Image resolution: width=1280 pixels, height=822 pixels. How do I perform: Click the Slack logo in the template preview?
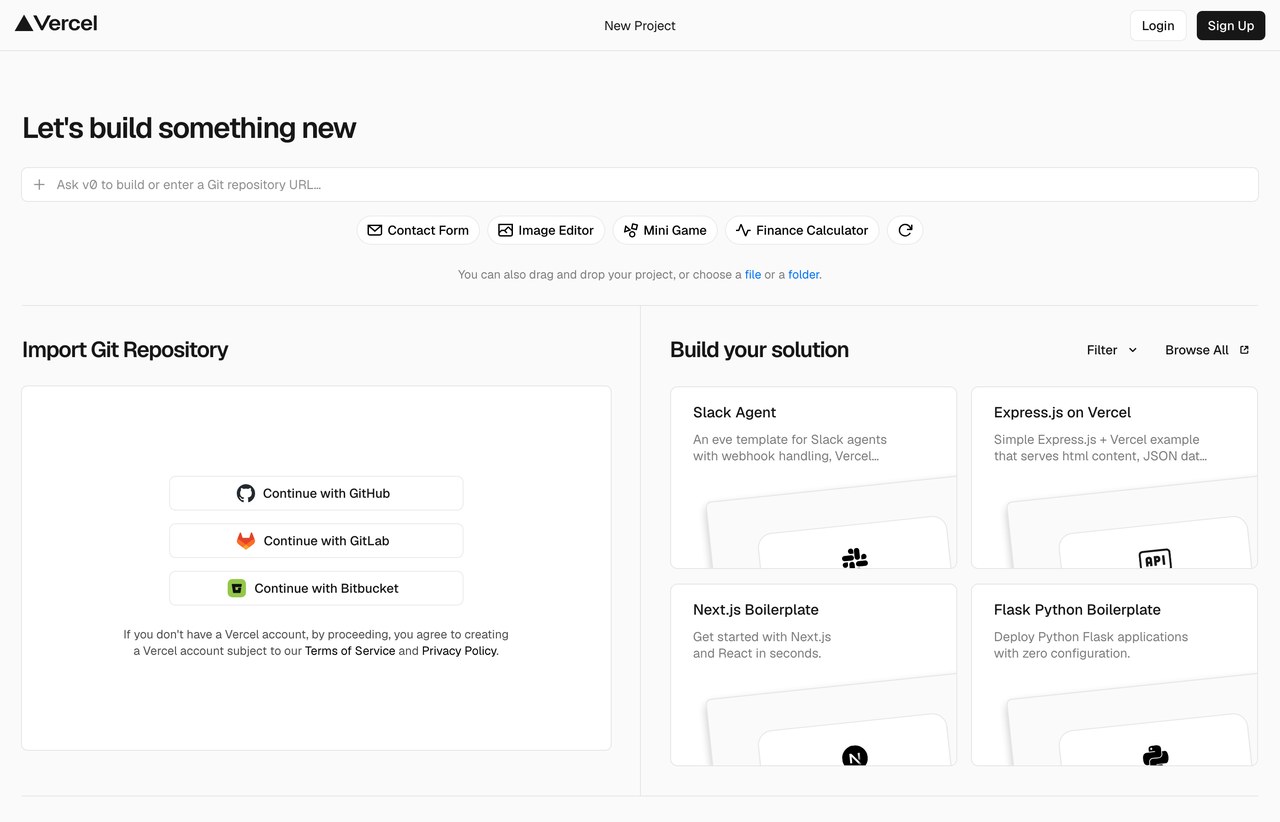[x=855, y=558]
